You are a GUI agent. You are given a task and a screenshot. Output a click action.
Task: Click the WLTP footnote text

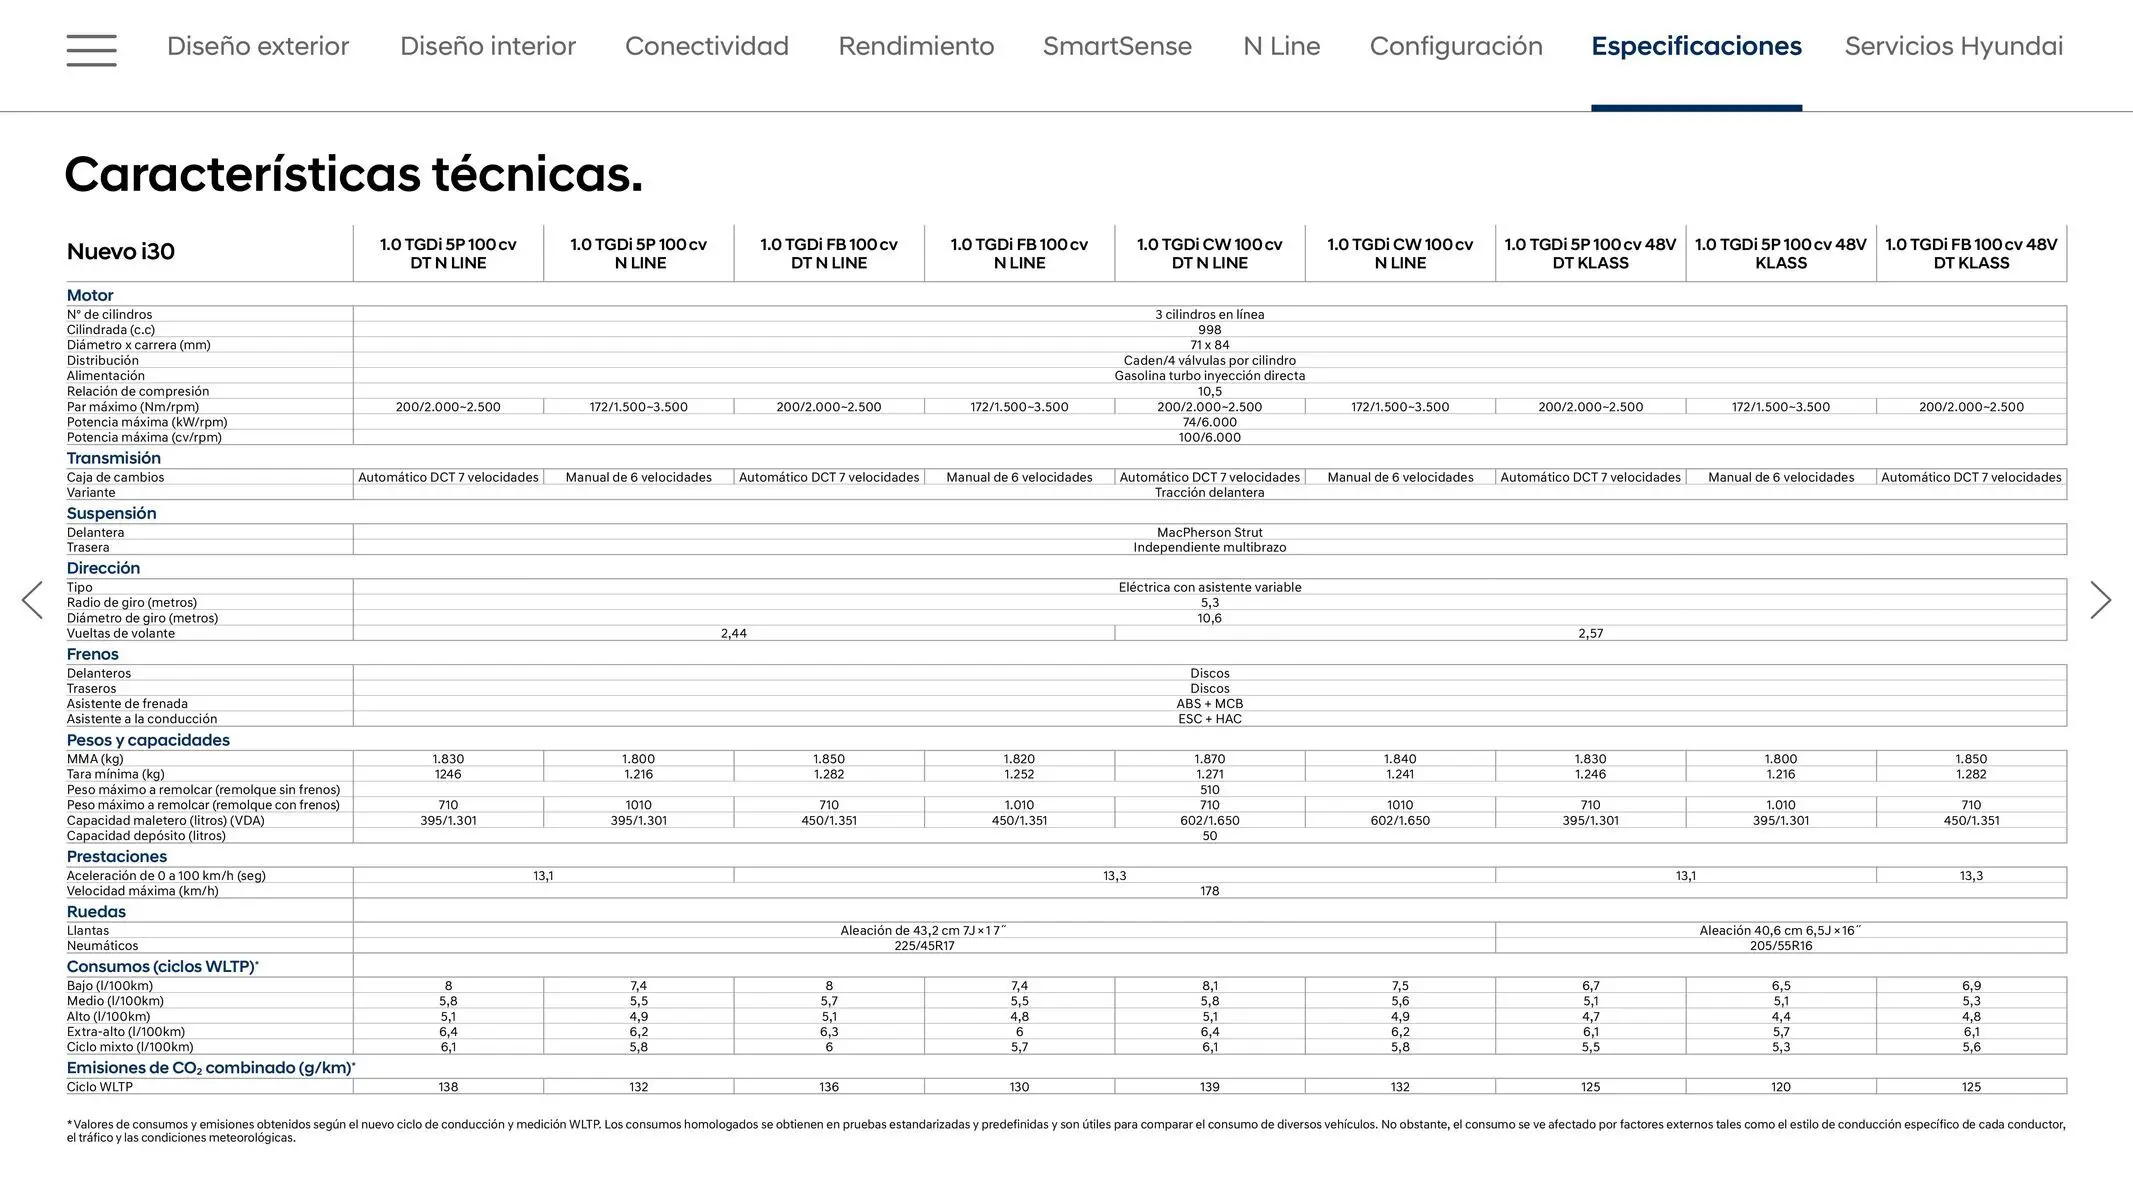(1065, 1131)
